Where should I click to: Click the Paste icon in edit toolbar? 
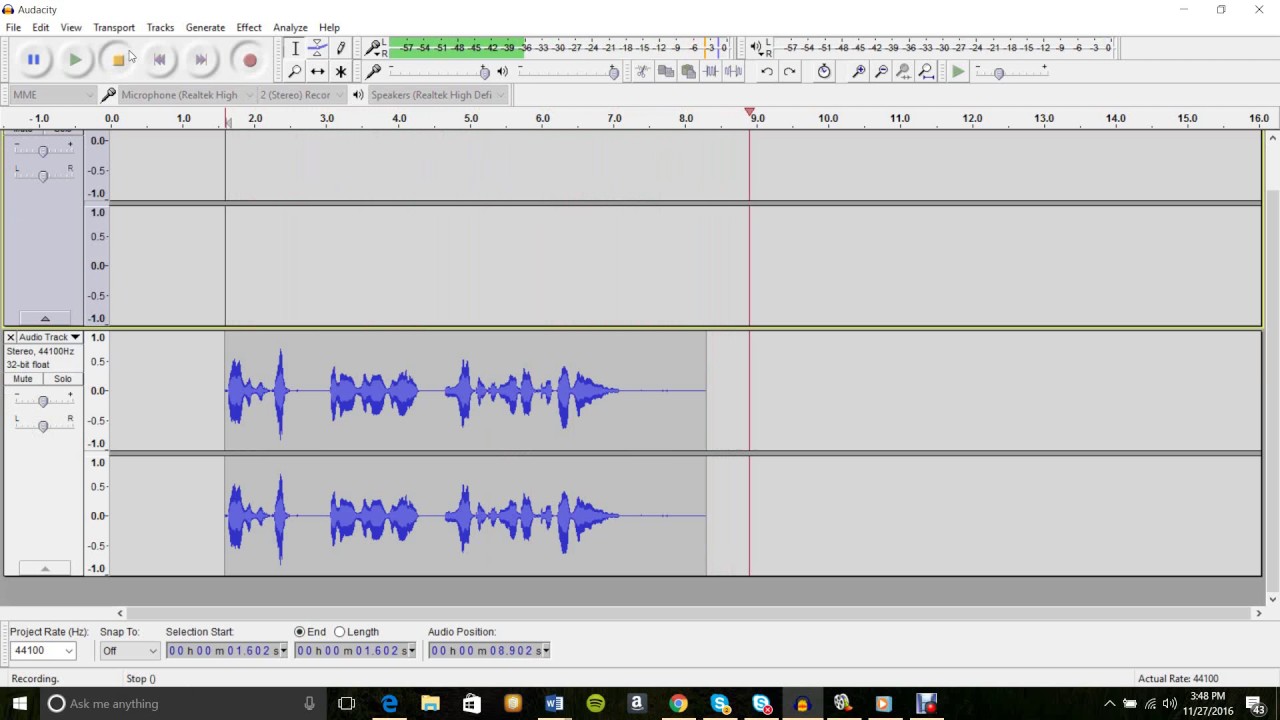pos(688,71)
